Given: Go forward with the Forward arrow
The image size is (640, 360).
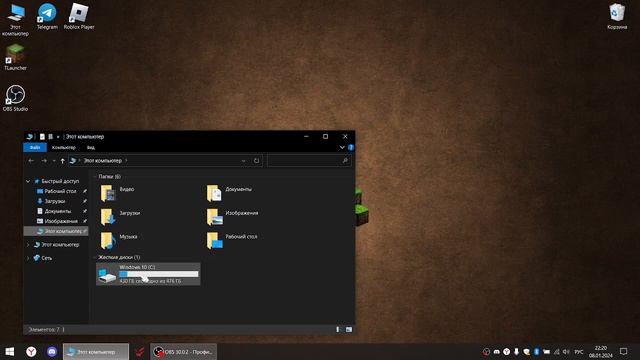Looking at the screenshot, I should (44, 161).
